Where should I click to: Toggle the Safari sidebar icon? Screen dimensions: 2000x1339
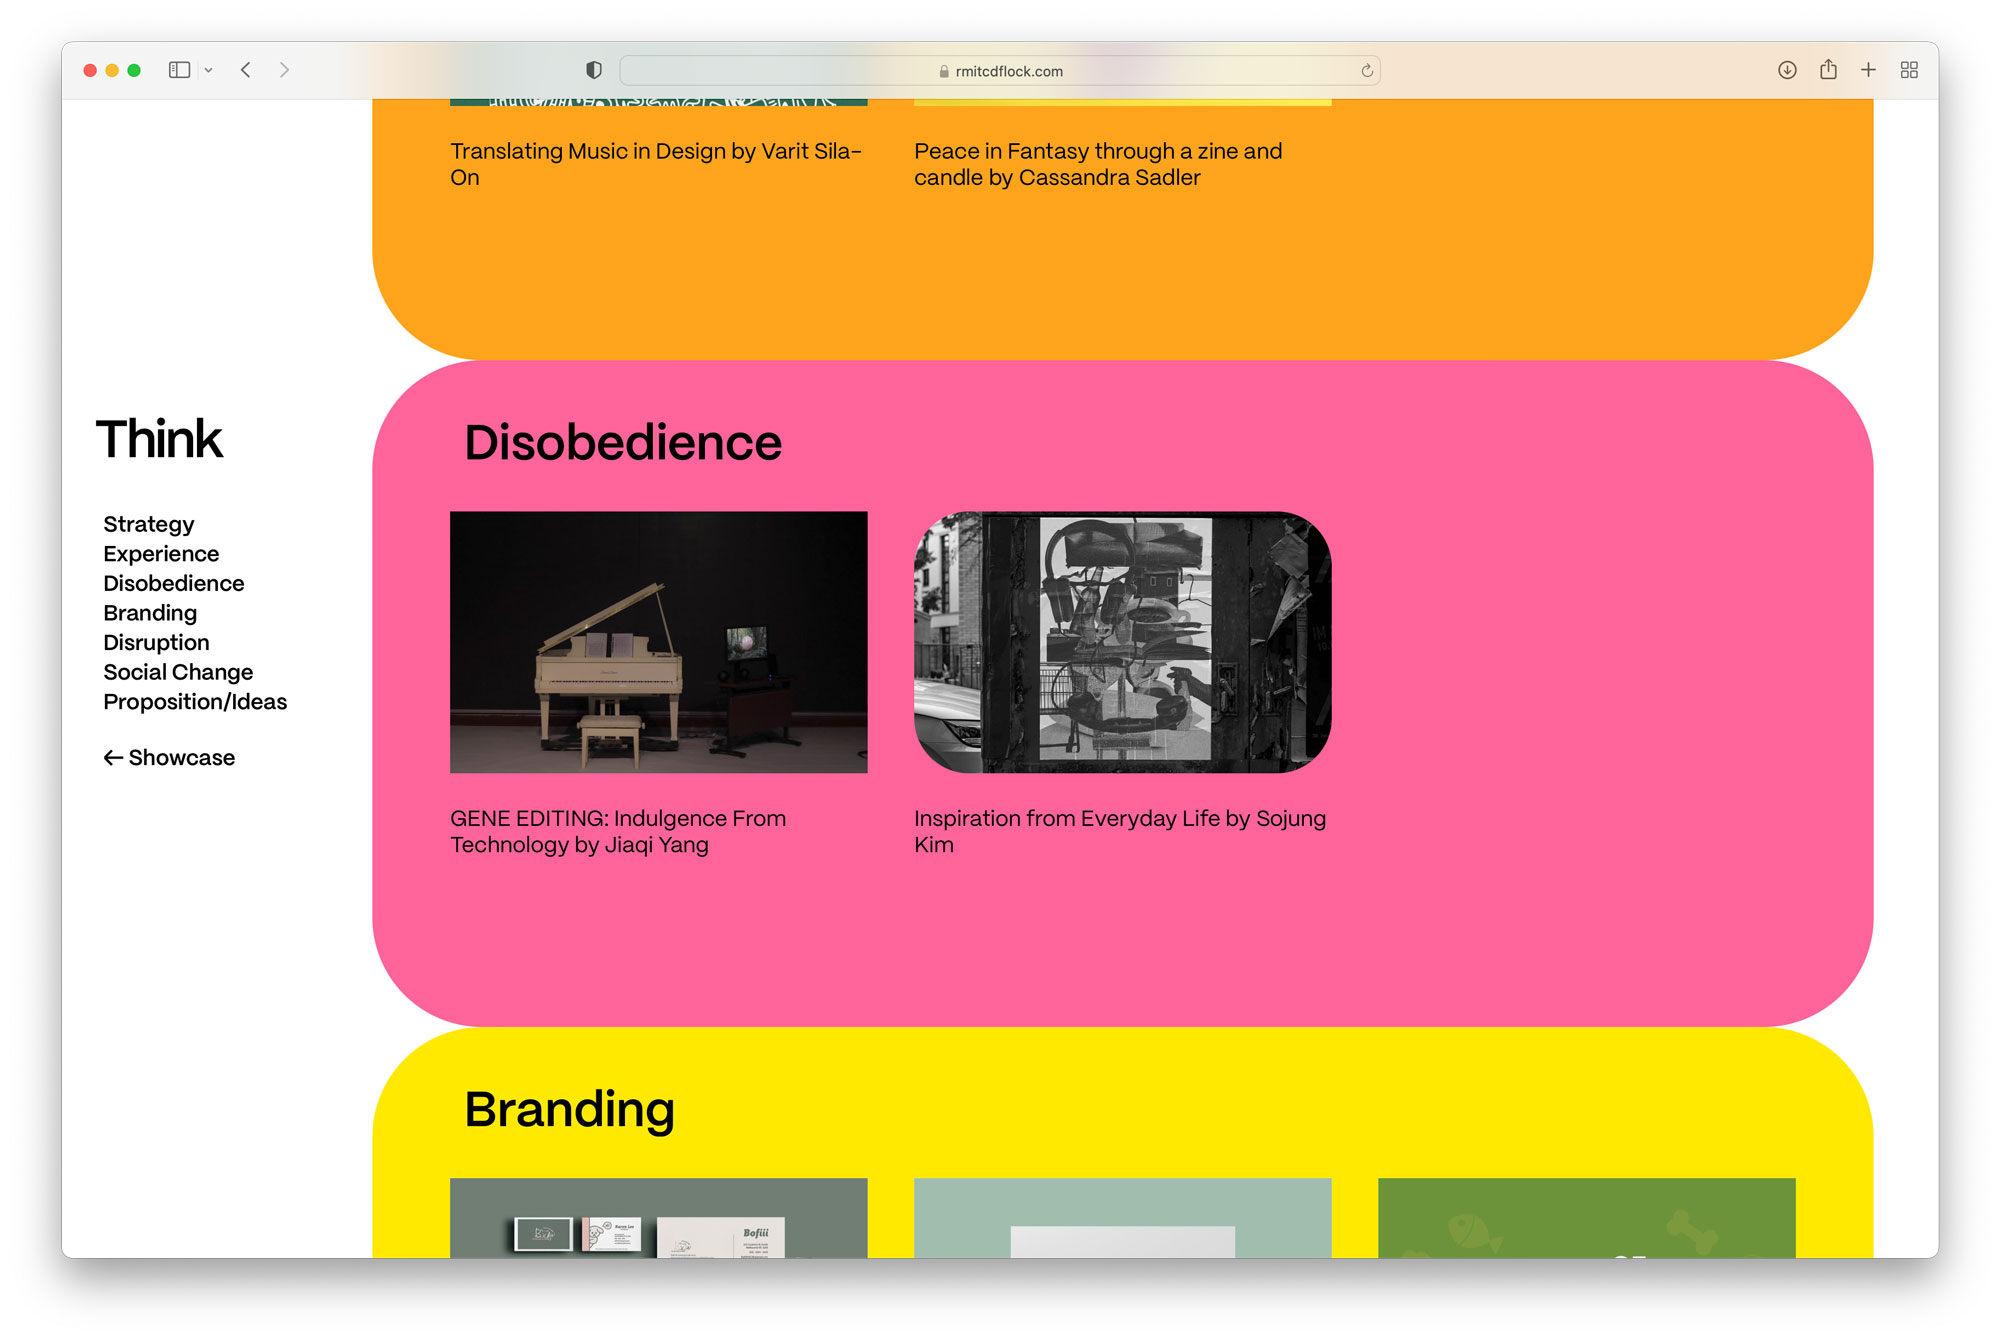coord(179,70)
